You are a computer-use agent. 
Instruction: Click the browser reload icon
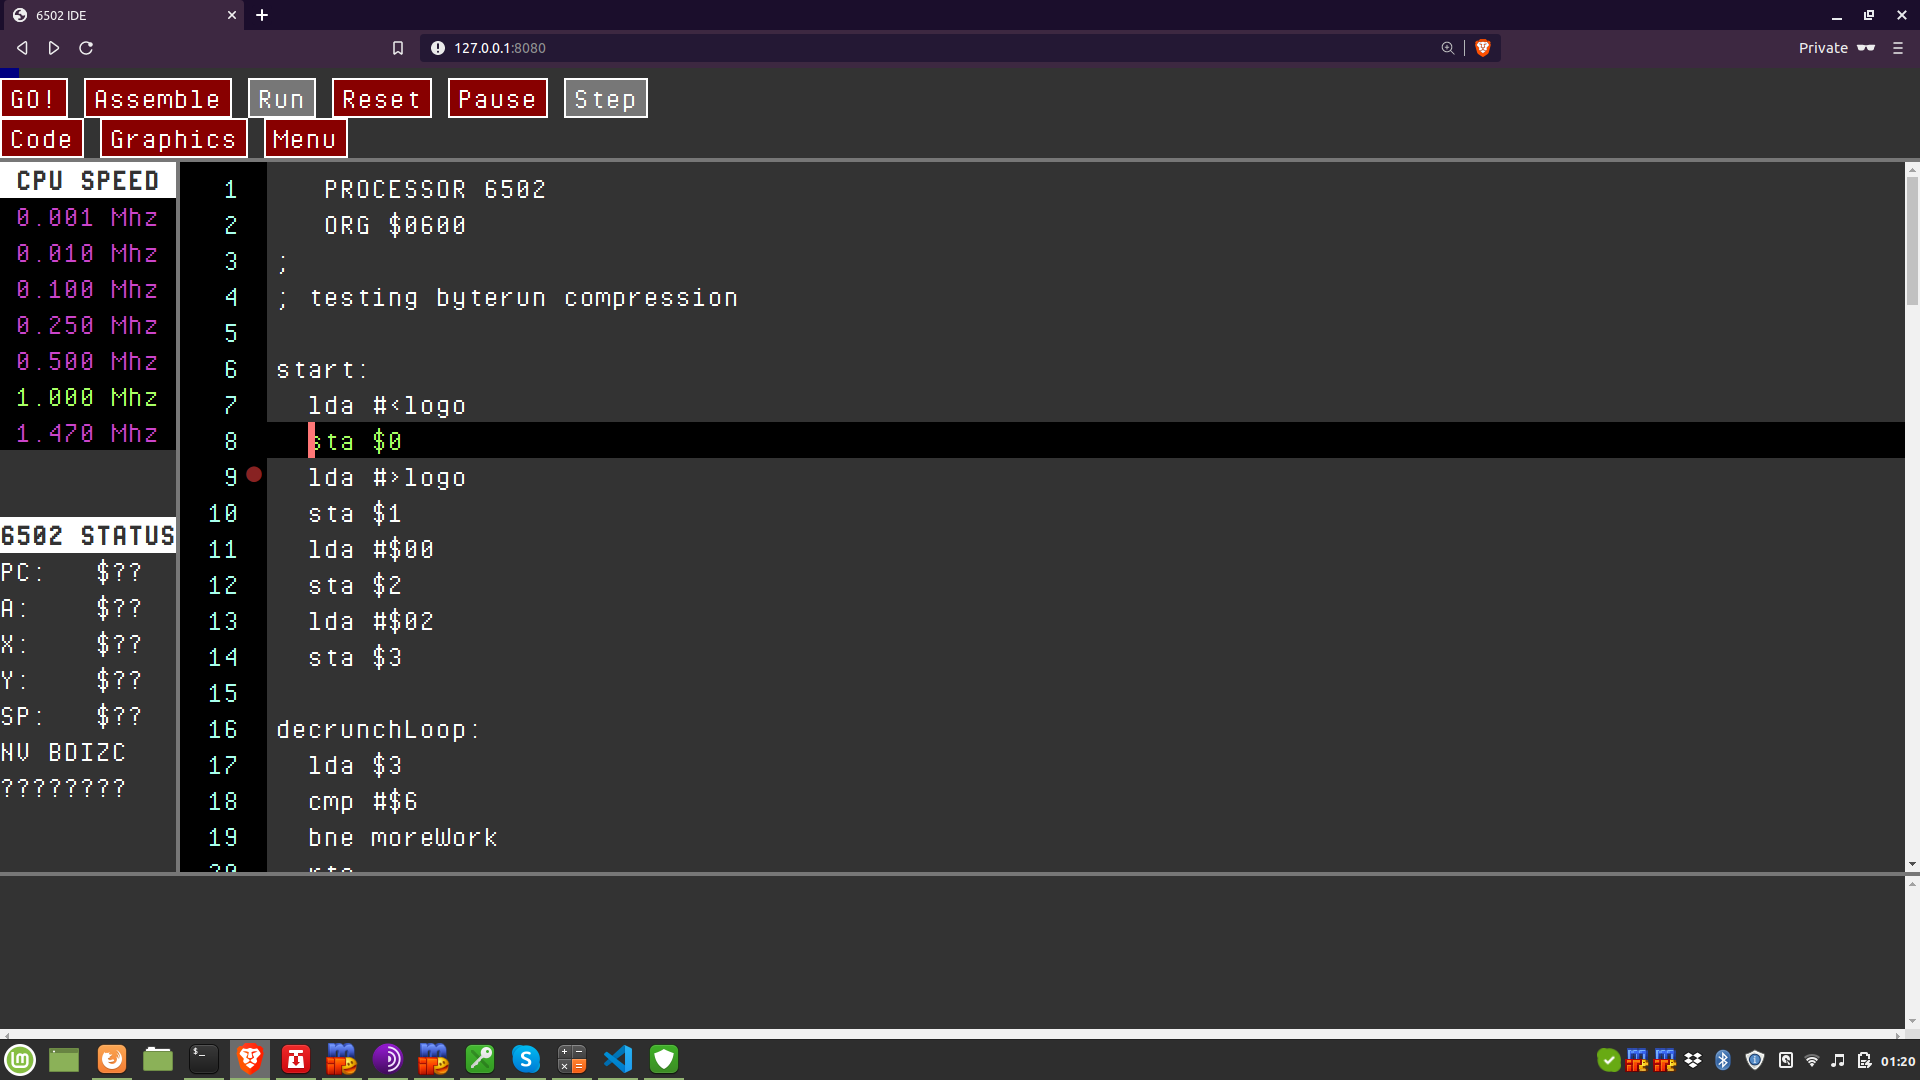86,48
